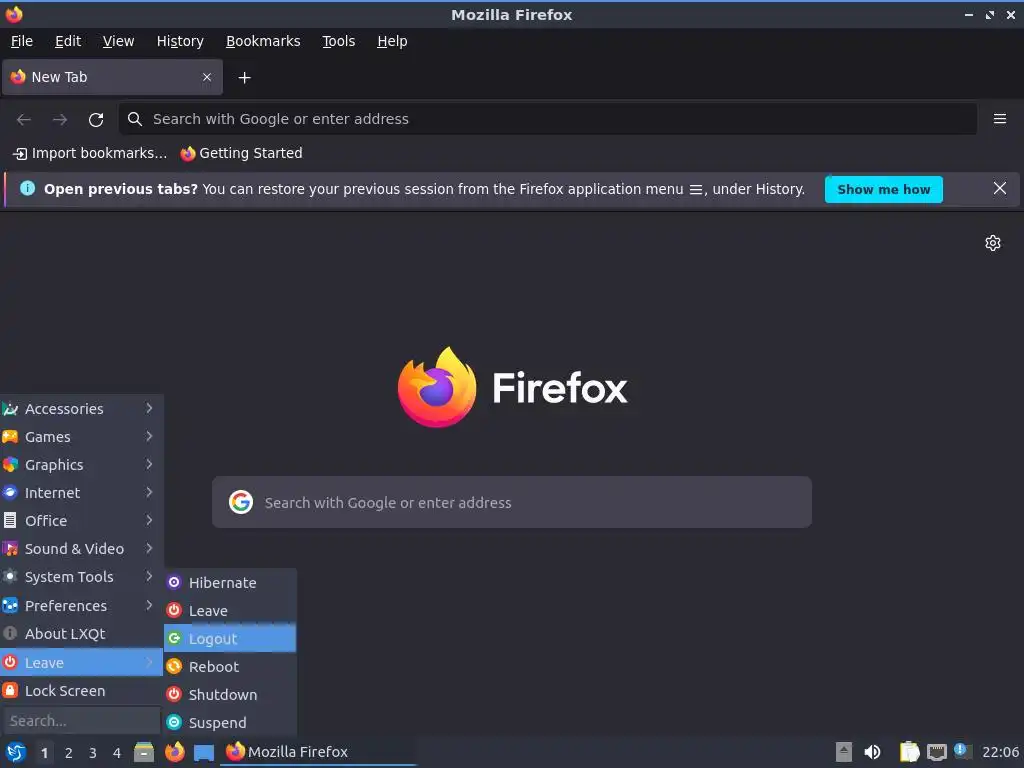Switch to virtual desktop 3
Screen dimensions: 1024x768
(93, 753)
